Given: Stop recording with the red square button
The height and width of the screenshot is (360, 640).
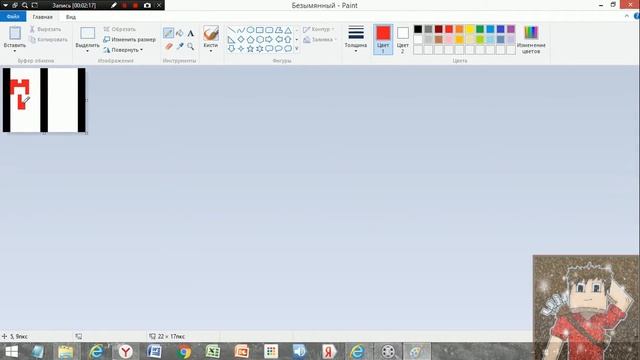Looking at the screenshot, I should tap(135, 5).
